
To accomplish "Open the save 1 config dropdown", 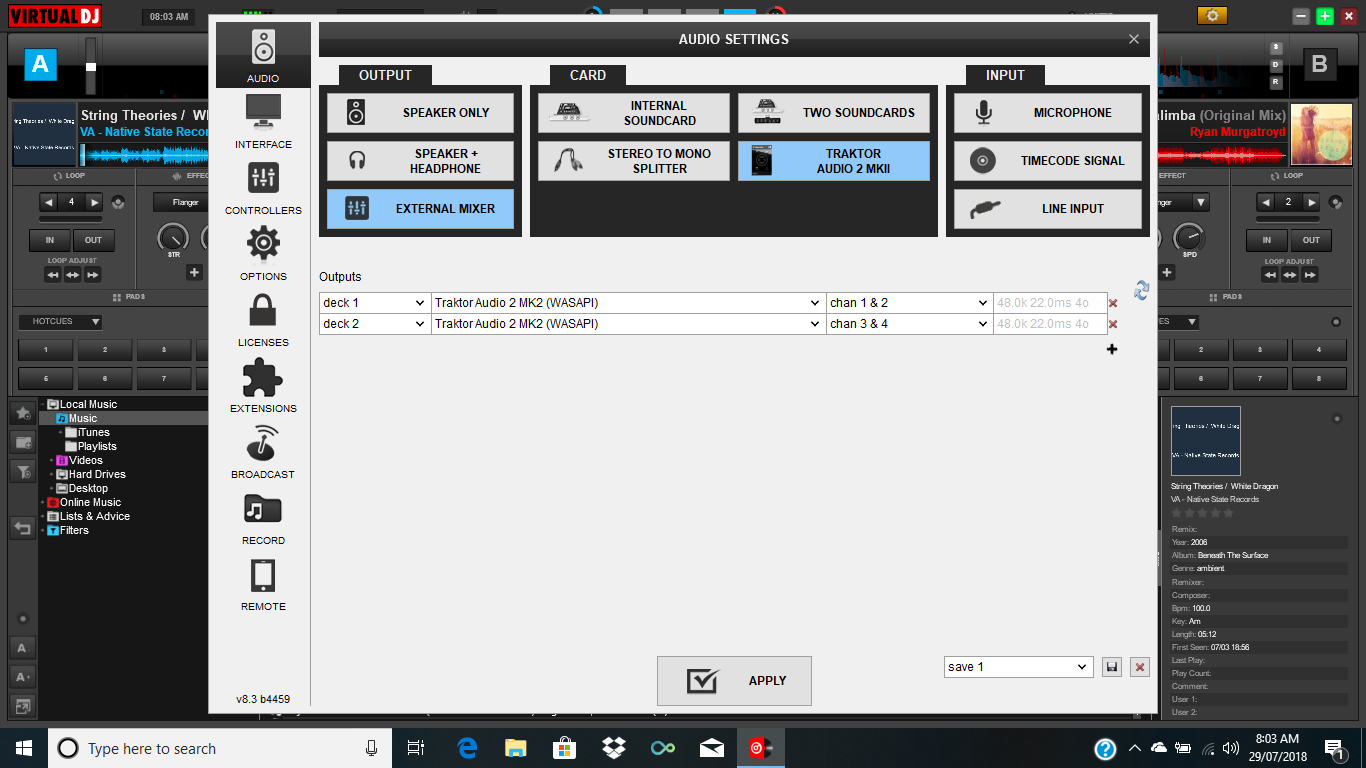I will coord(1019,667).
